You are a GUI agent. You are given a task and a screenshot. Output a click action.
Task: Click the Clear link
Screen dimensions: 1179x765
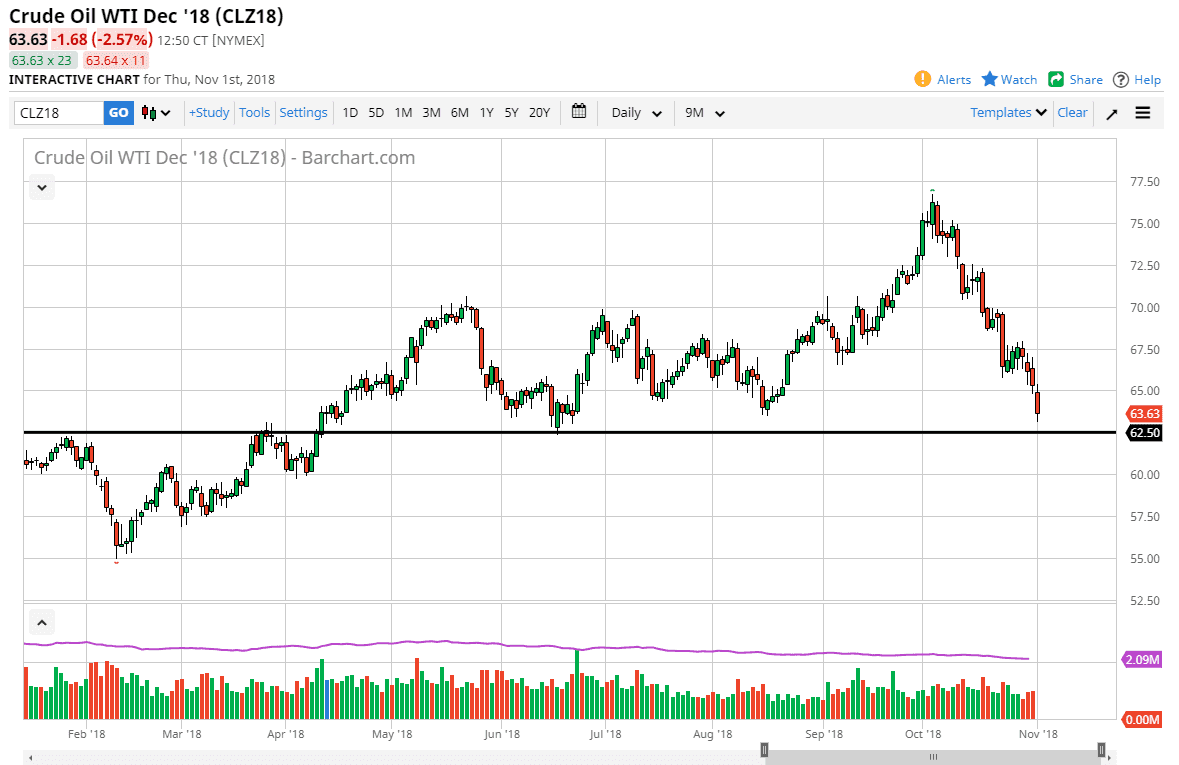1072,113
